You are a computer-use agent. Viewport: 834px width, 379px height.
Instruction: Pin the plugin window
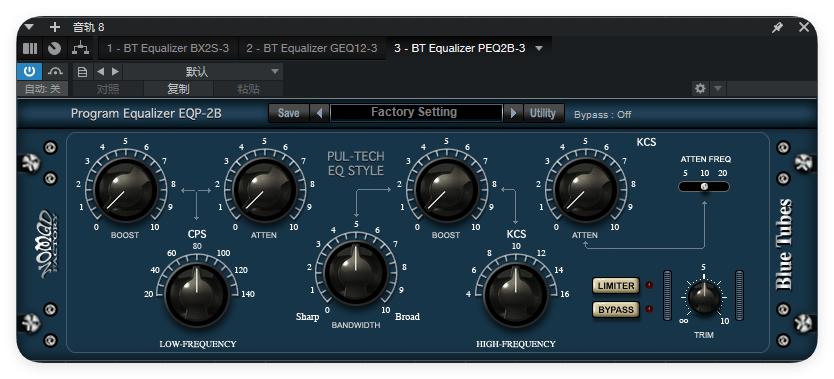[778, 28]
